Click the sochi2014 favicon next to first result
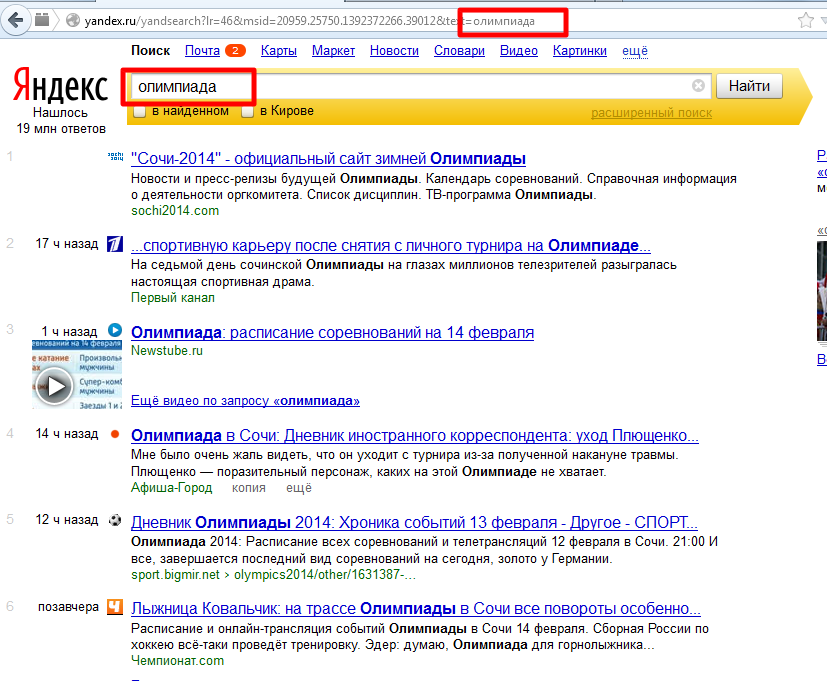This screenshot has width=827, height=681. (x=116, y=157)
